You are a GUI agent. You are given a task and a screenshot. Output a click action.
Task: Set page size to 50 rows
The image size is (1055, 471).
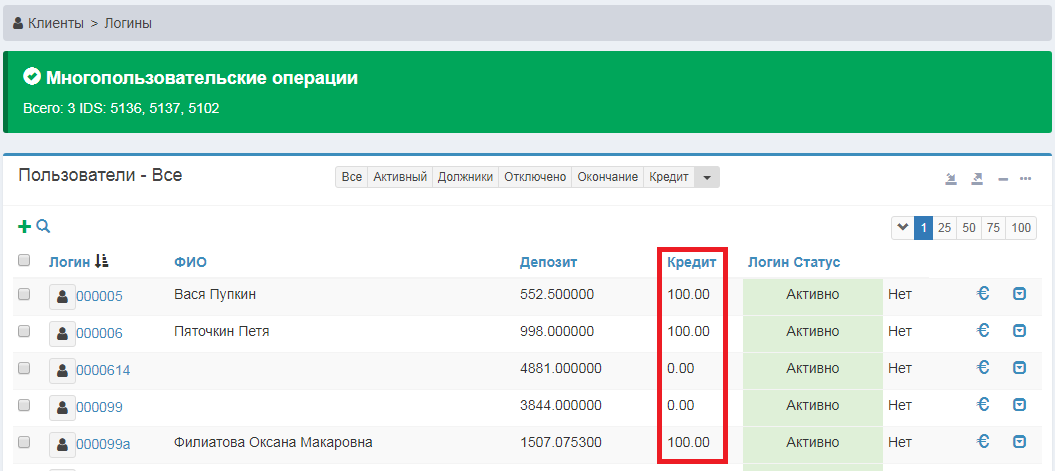pos(968,227)
